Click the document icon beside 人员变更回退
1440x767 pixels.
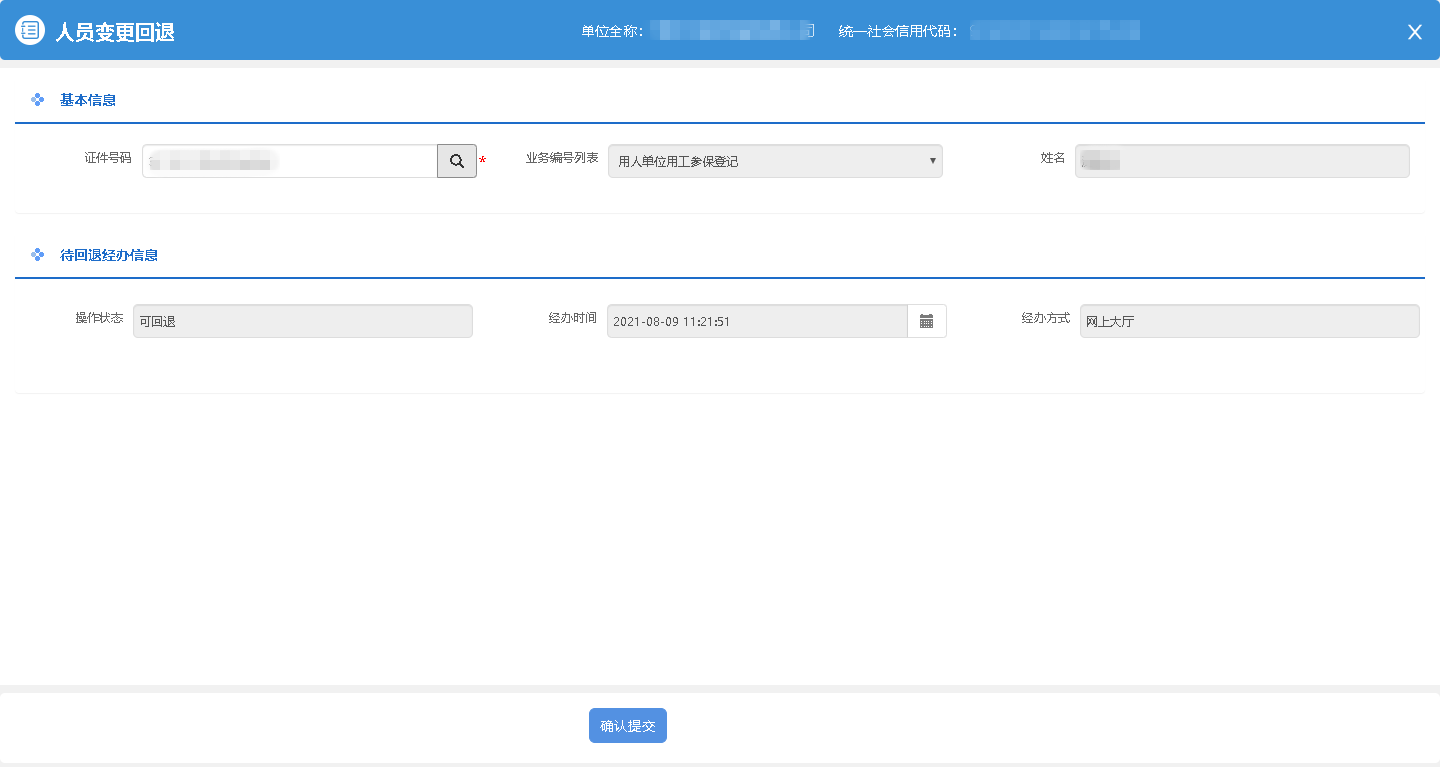point(30,31)
